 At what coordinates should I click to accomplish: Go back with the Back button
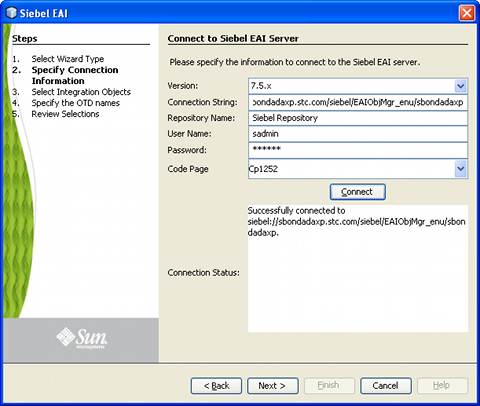[x=216, y=386]
